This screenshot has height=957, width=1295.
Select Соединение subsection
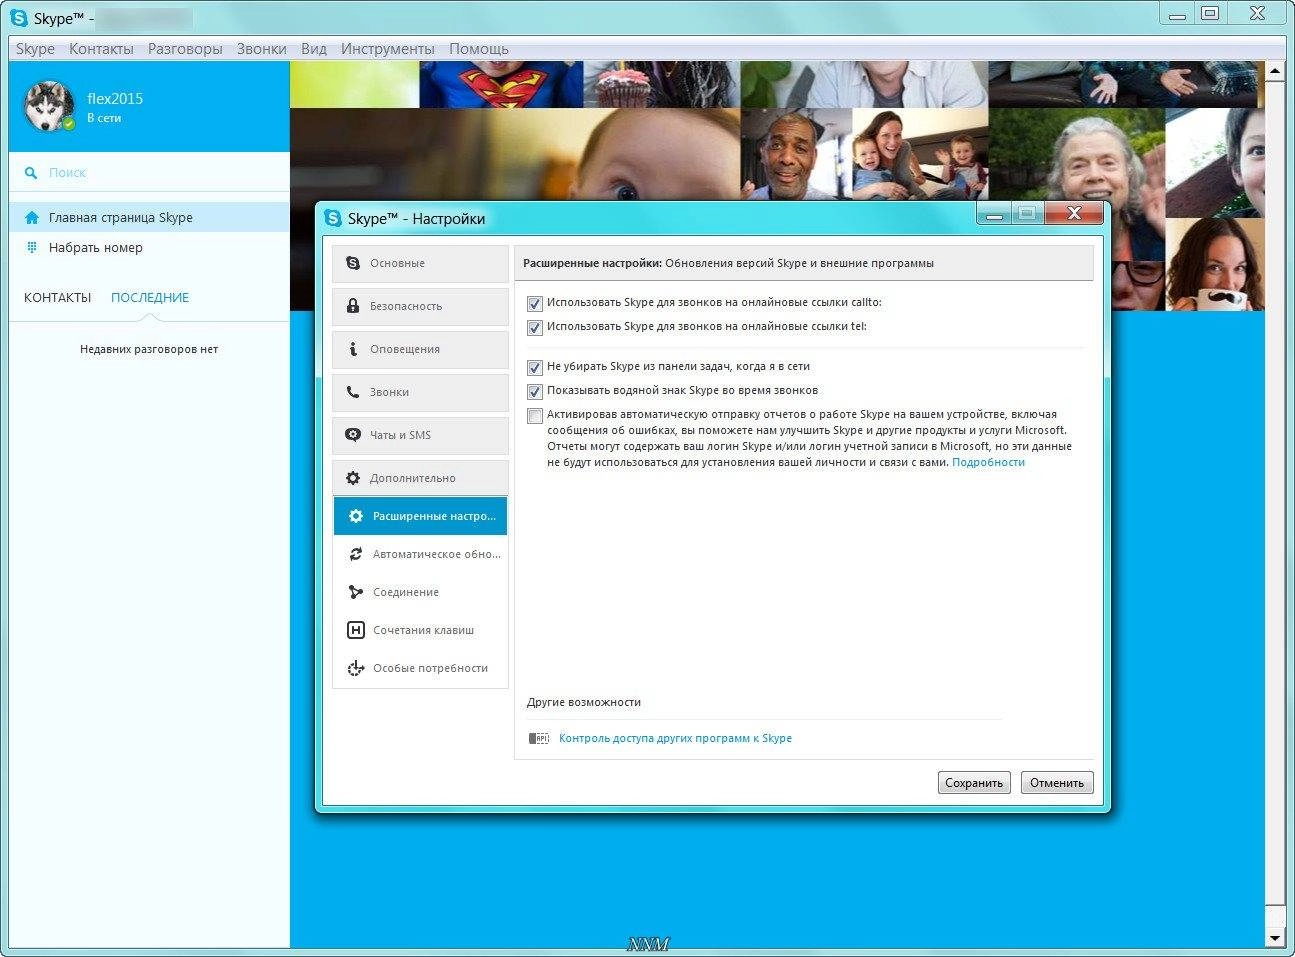[421, 592]
